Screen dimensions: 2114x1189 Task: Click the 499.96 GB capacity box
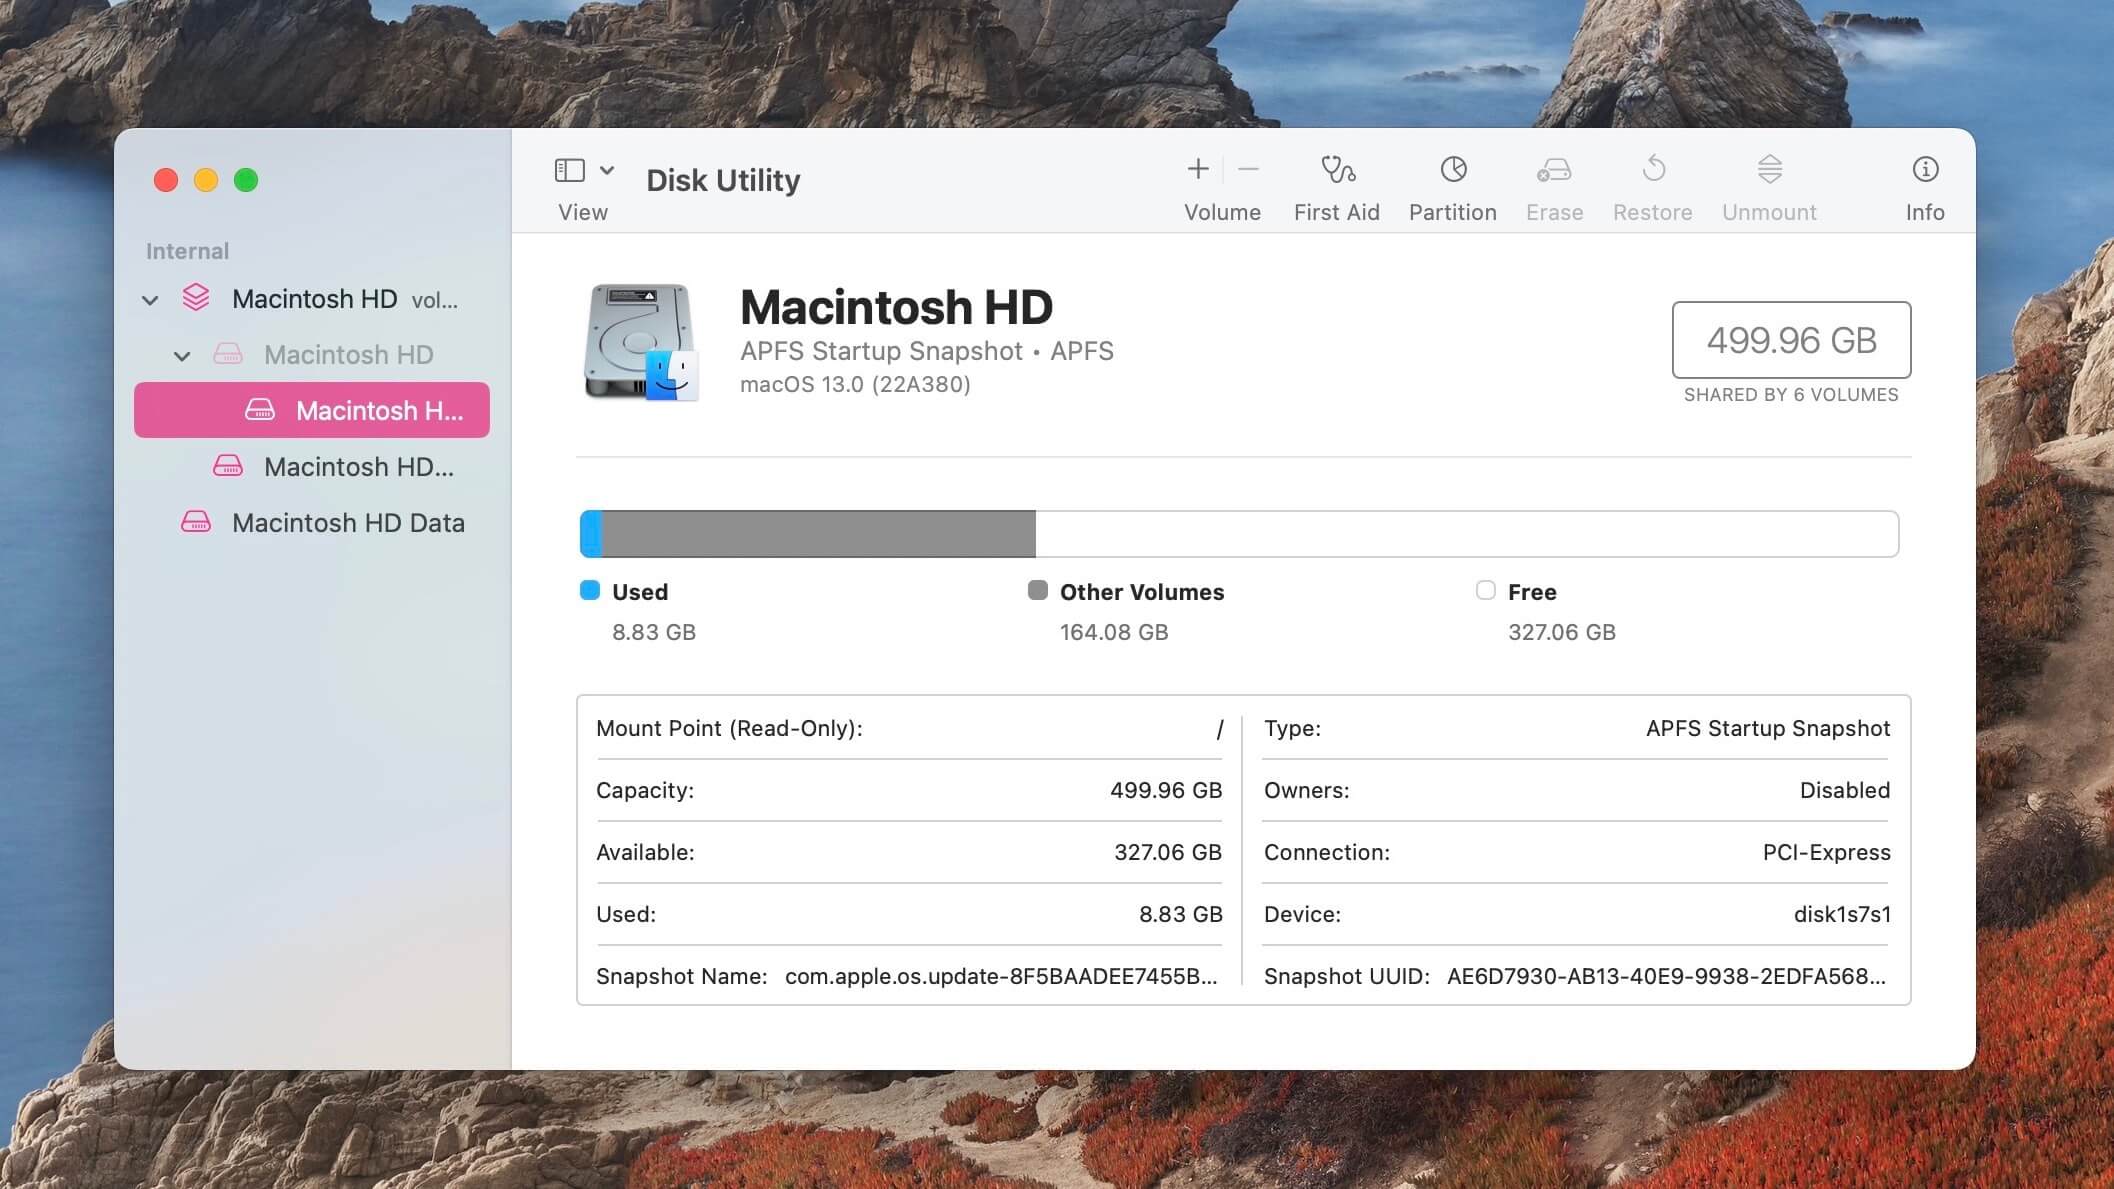[x=1791, y=340]
